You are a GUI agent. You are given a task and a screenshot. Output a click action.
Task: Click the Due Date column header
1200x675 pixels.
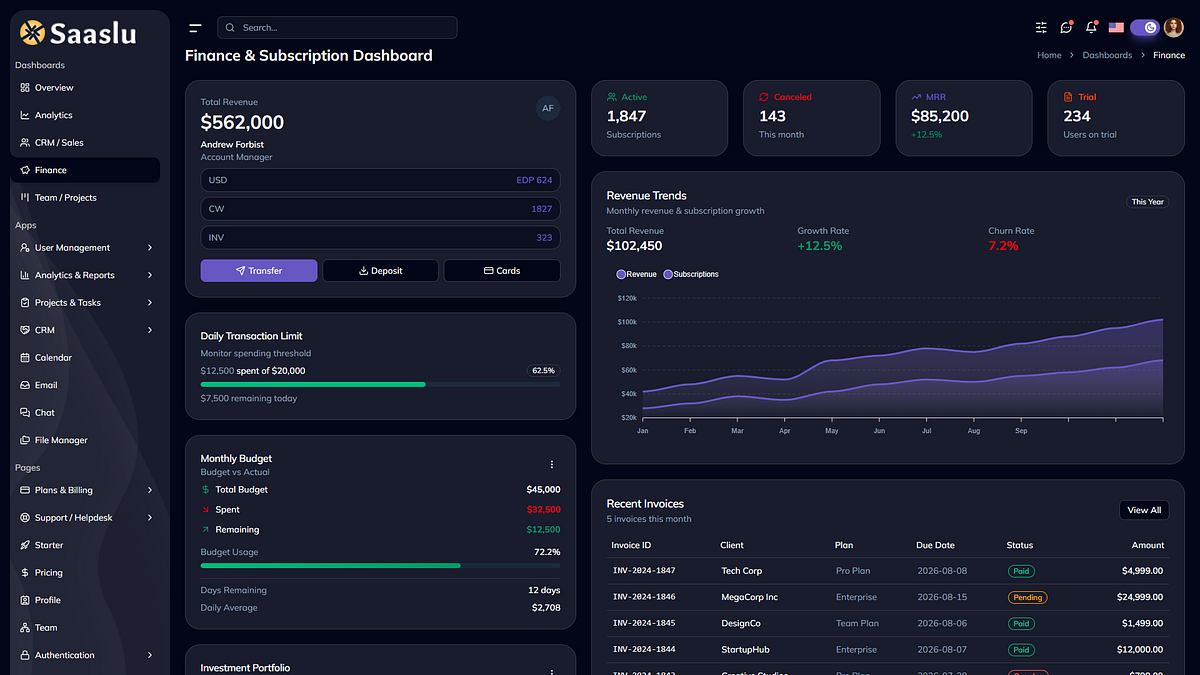pyautogui.click(x=935, y=545)
